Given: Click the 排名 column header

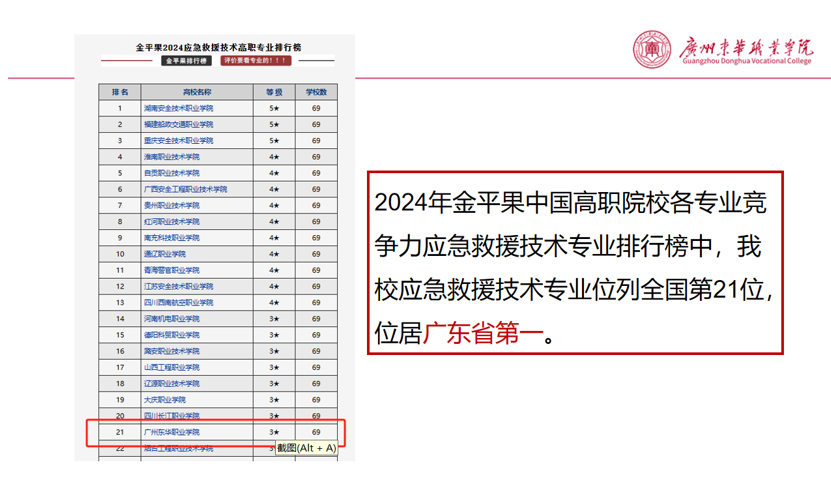Looking at the screenshot, I should [120, 92].
